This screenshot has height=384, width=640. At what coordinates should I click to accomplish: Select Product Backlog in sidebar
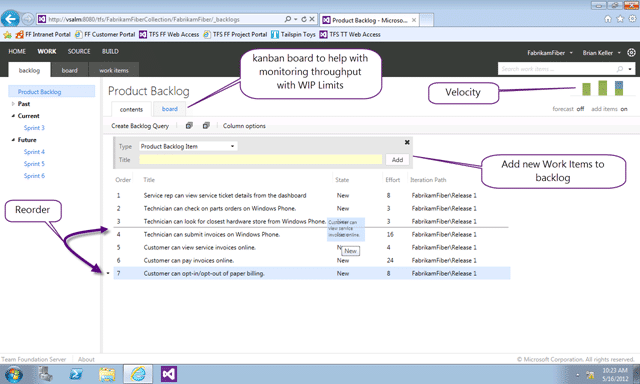coord(51,92)
